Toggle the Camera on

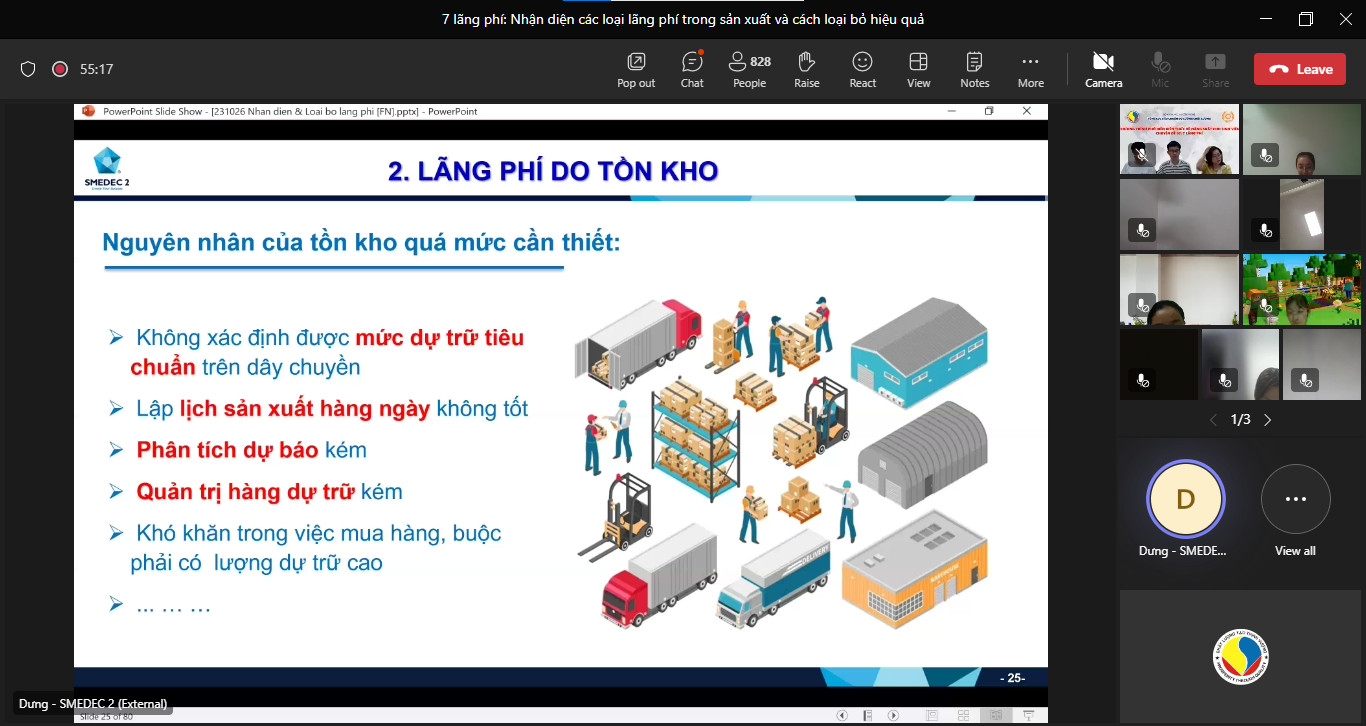coord(1103,69)
